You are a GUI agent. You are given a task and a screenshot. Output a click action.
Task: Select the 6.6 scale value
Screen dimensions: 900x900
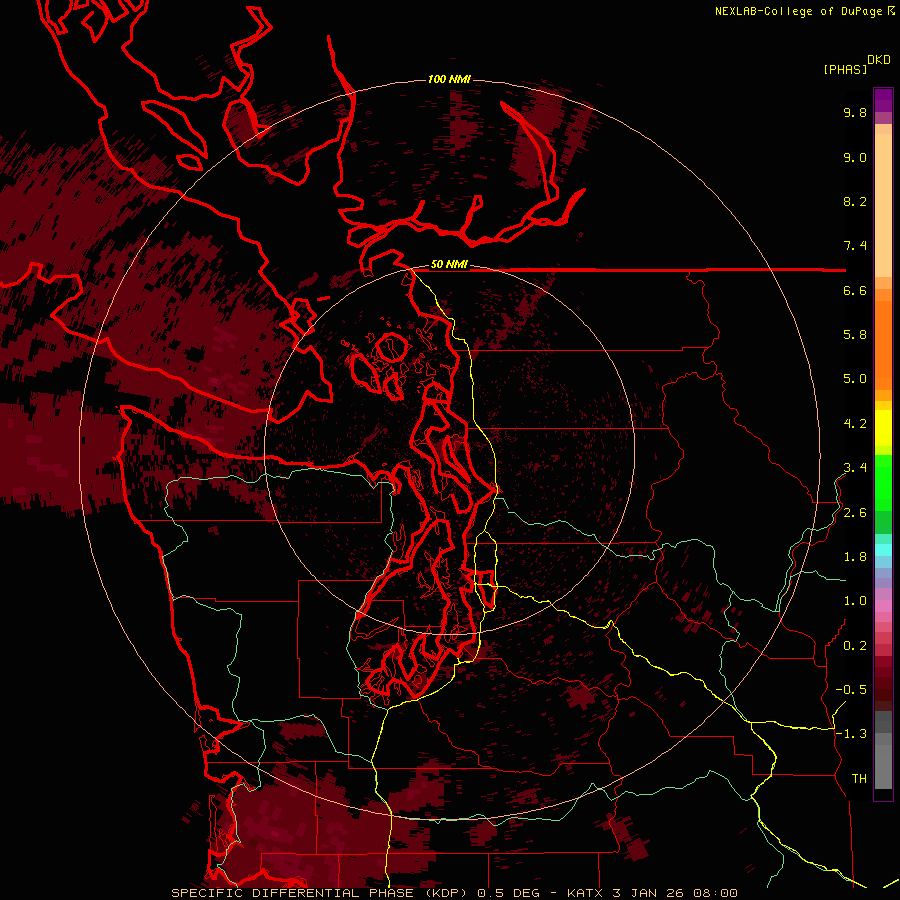(x=855, y=290)
